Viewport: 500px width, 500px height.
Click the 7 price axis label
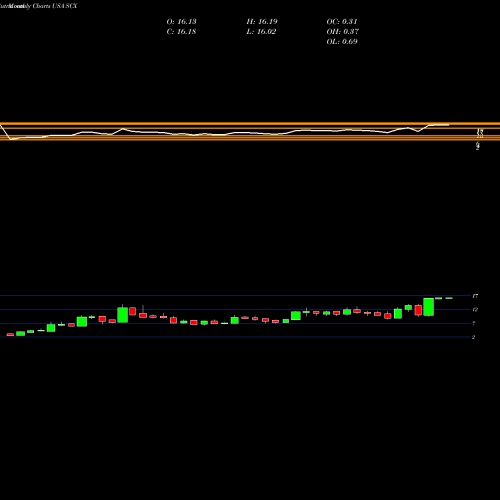[x=474, y=323]
